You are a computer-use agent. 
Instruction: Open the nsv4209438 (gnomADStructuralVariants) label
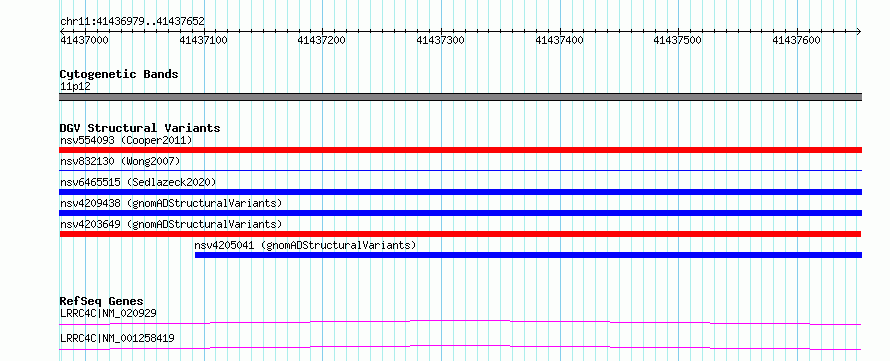tap(171, 203)
